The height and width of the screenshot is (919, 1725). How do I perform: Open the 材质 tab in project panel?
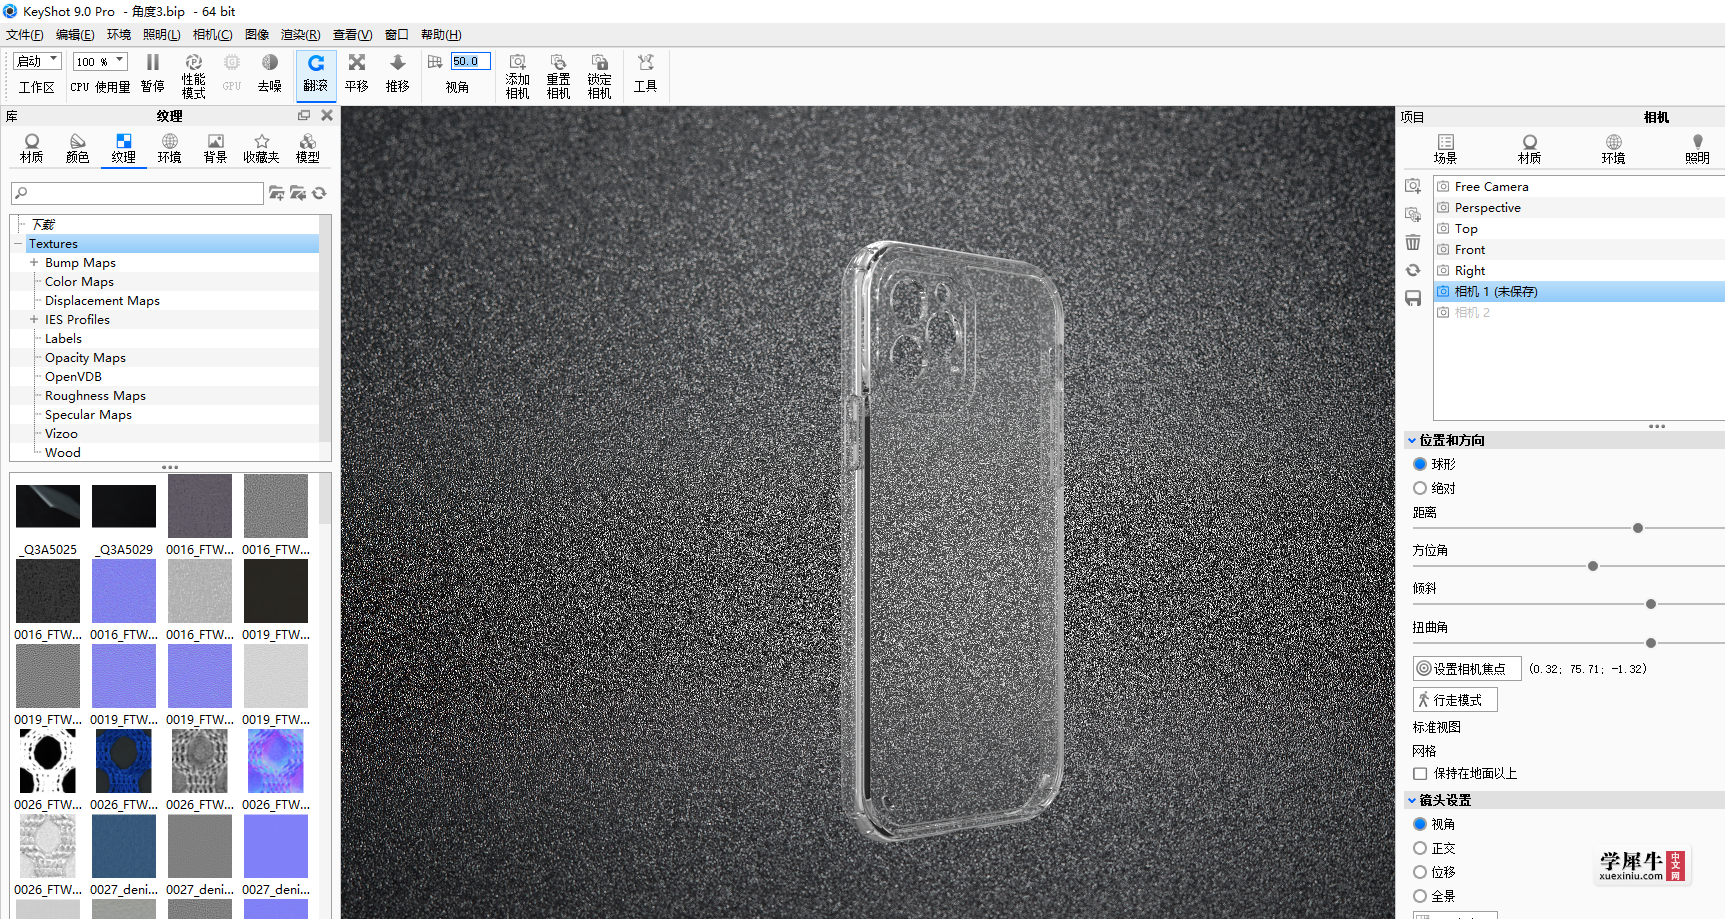pos(1529,149)
